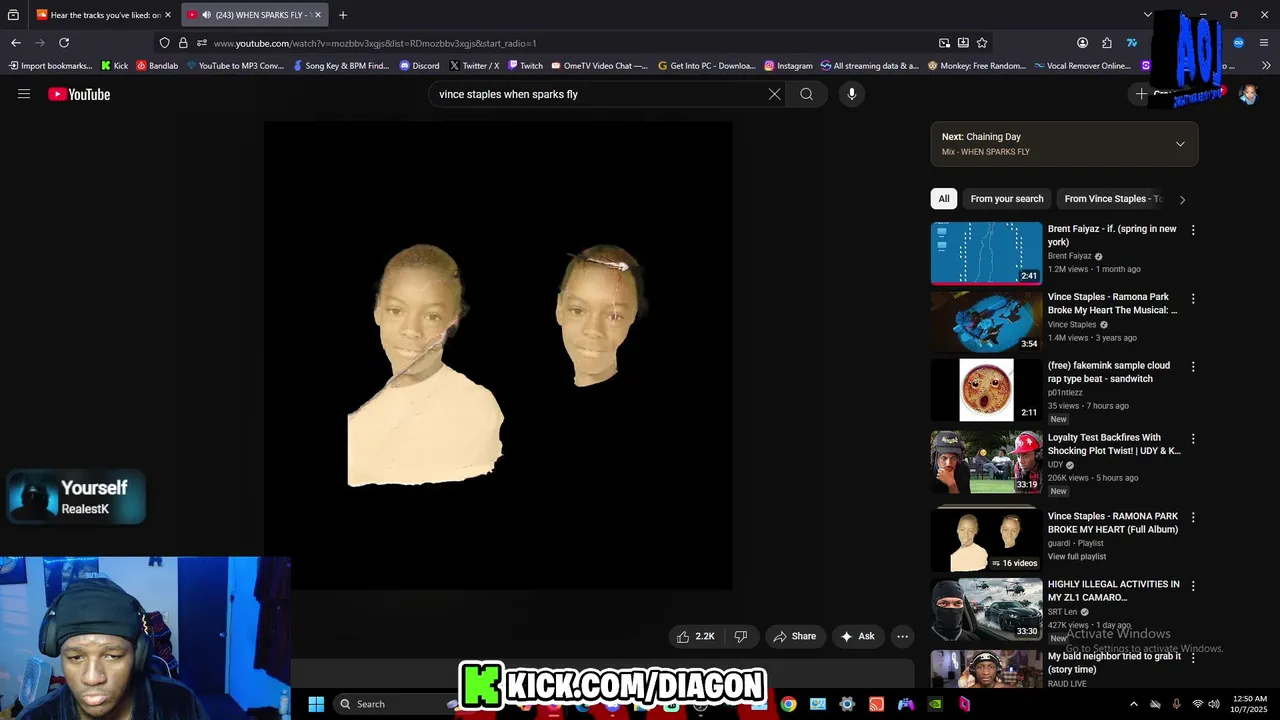Open Brent Faiyaz - if. video thumbnail
Image resolution: width=1280 pixels, height=720 pixels.
point(986,253)
